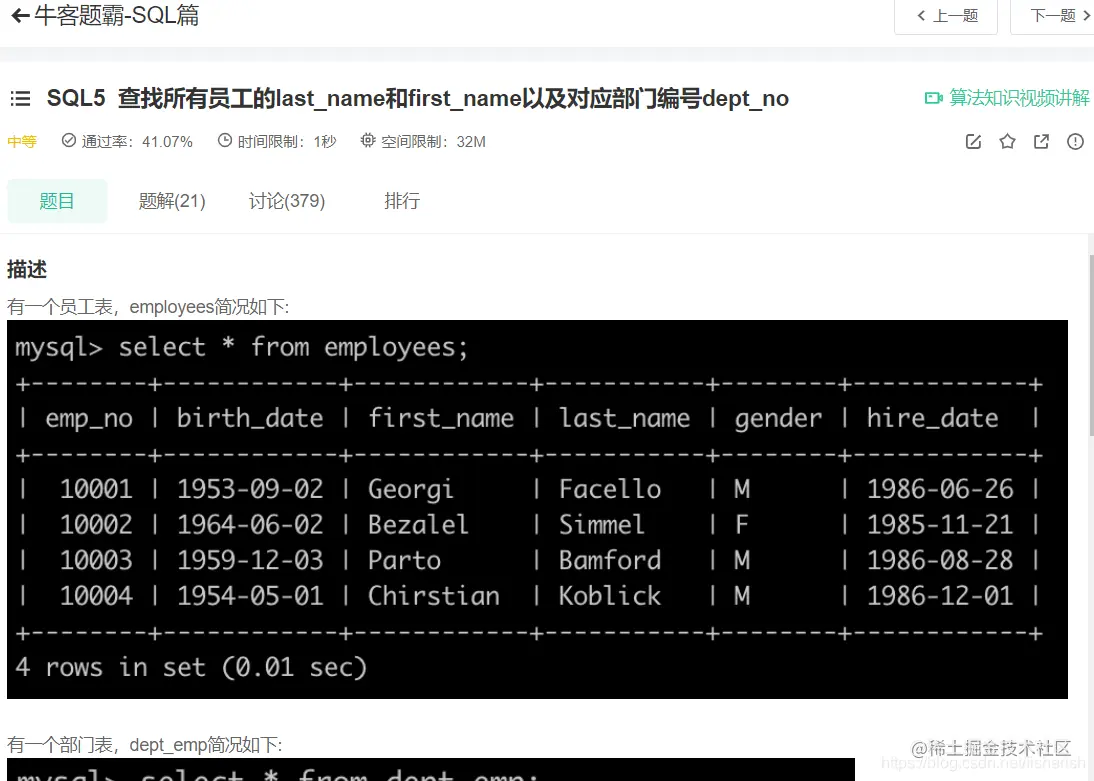Click the 有一个员工表 description text
The height and width of the screenshot is (781, 1094).
tap(148, 307)
